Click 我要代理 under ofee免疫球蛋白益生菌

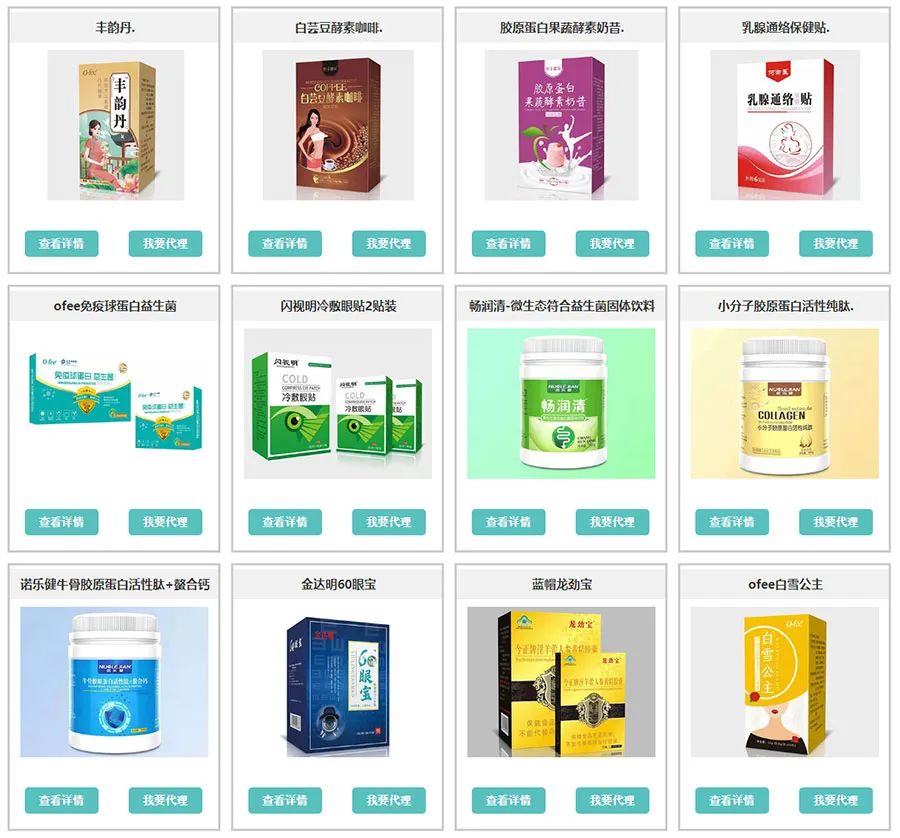(165, 522)
